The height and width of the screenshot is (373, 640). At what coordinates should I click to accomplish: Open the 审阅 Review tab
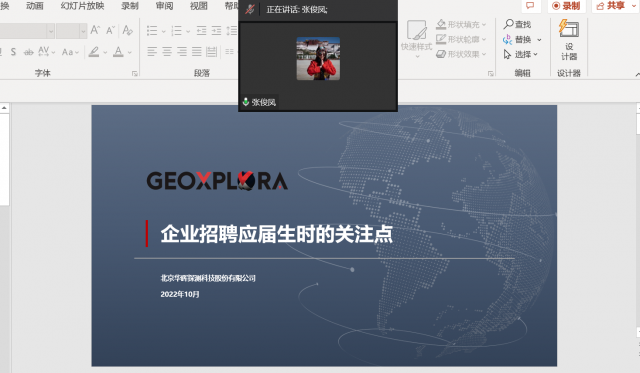164,6
